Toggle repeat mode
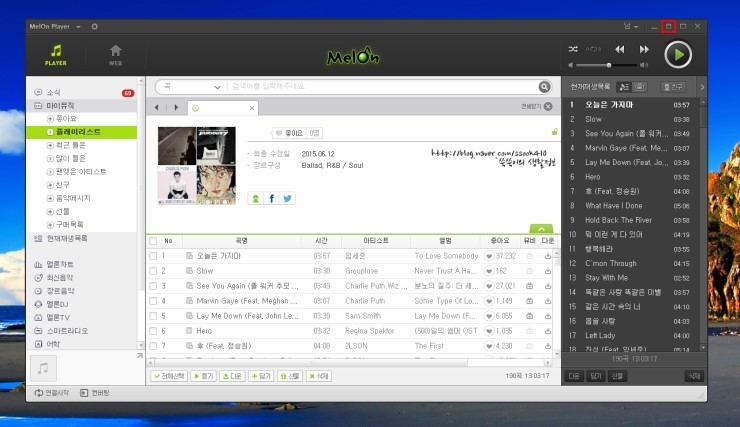Viewport: 740px width, 427px height. pyautogui.click(x=593, y=49)
